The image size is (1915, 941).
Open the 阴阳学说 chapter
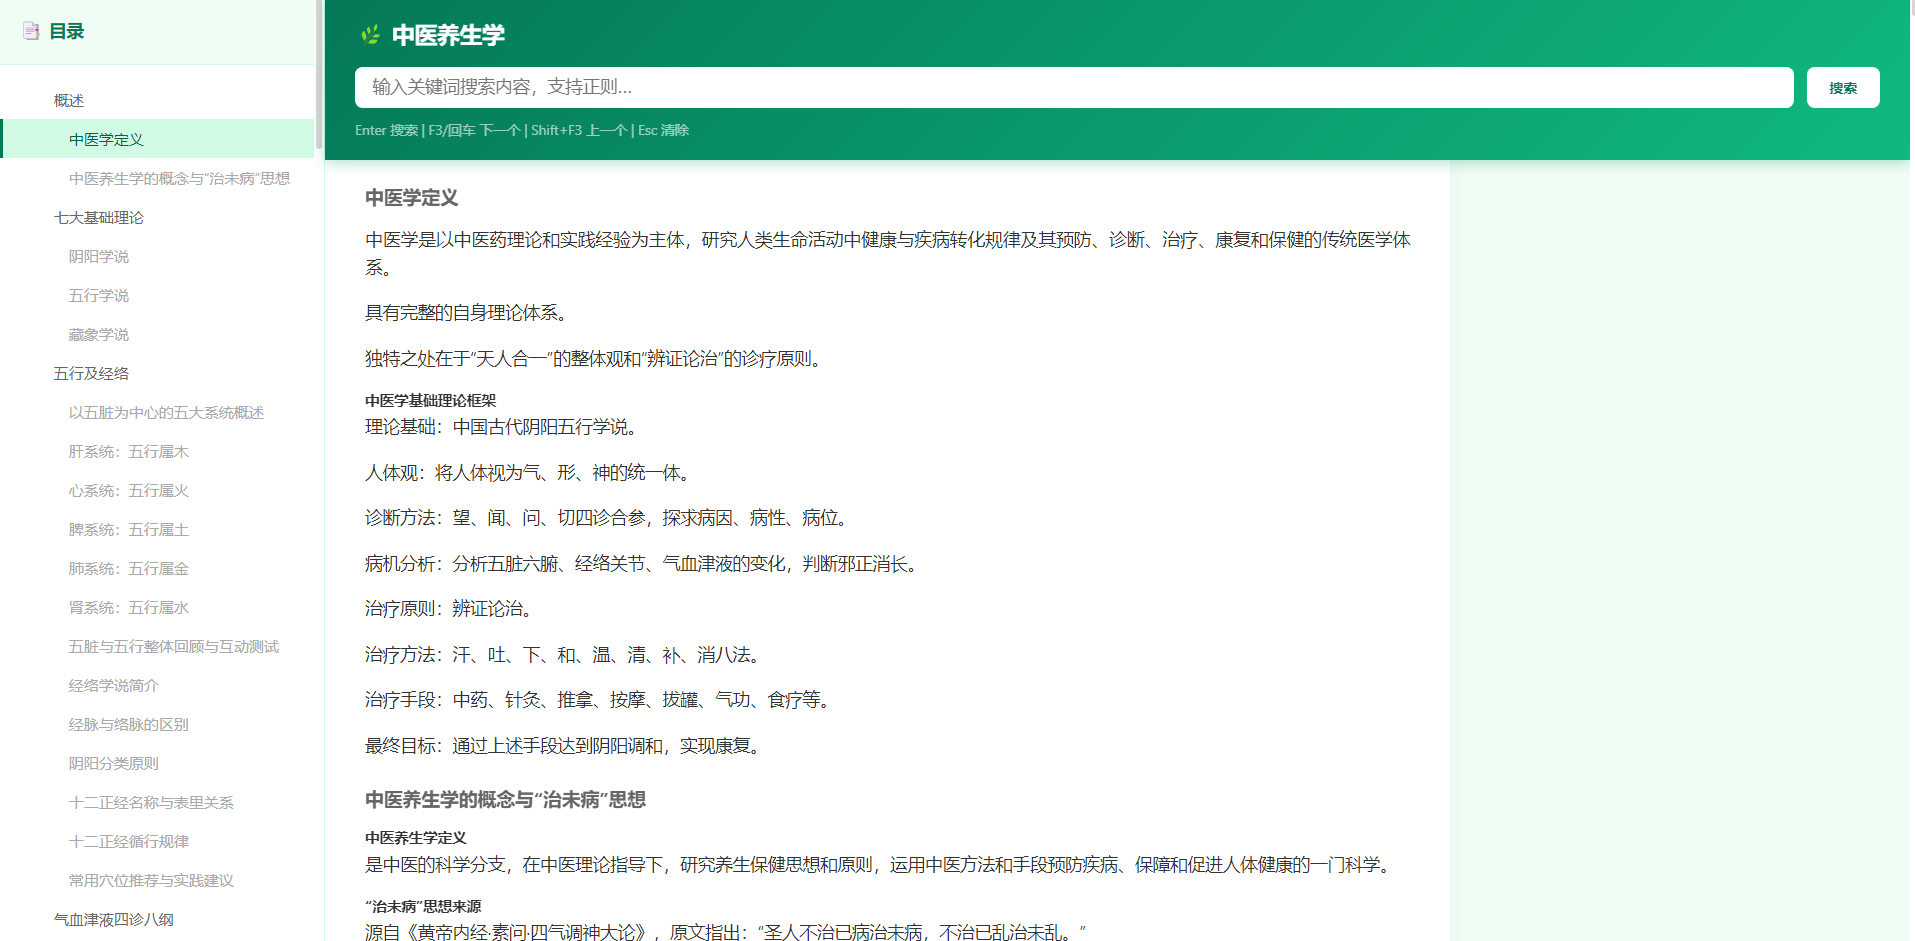98,256
